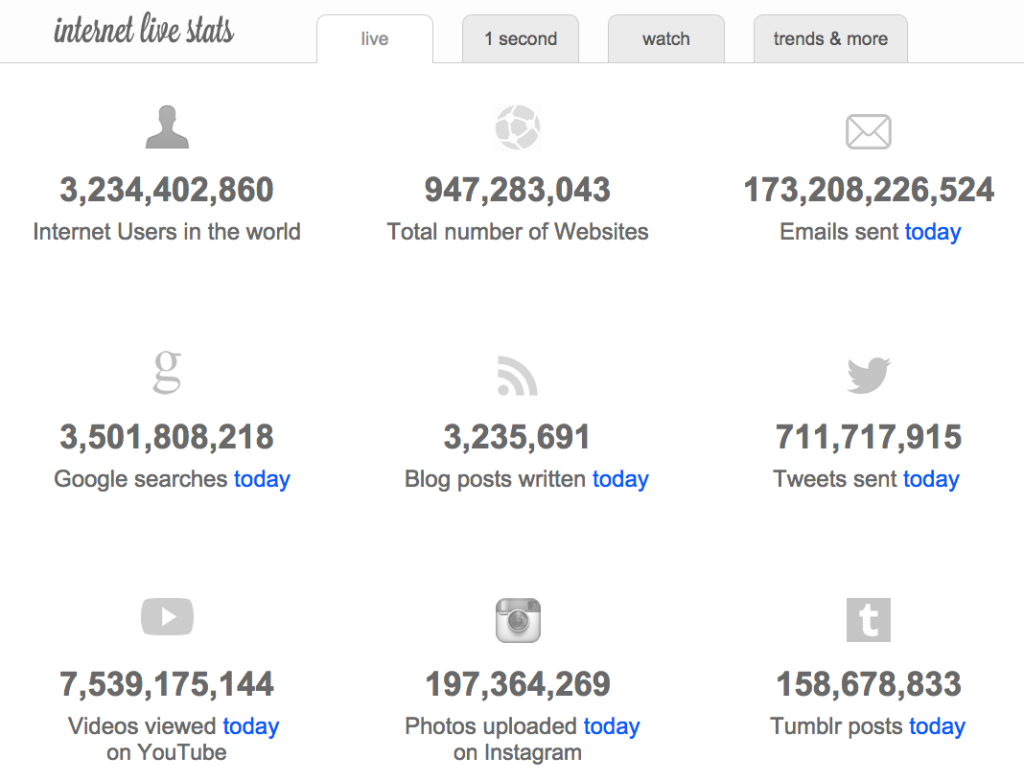Viewport: 1024px width, 781px height.
Task: Click the YouTube play icon
Action: pos(167,616)
